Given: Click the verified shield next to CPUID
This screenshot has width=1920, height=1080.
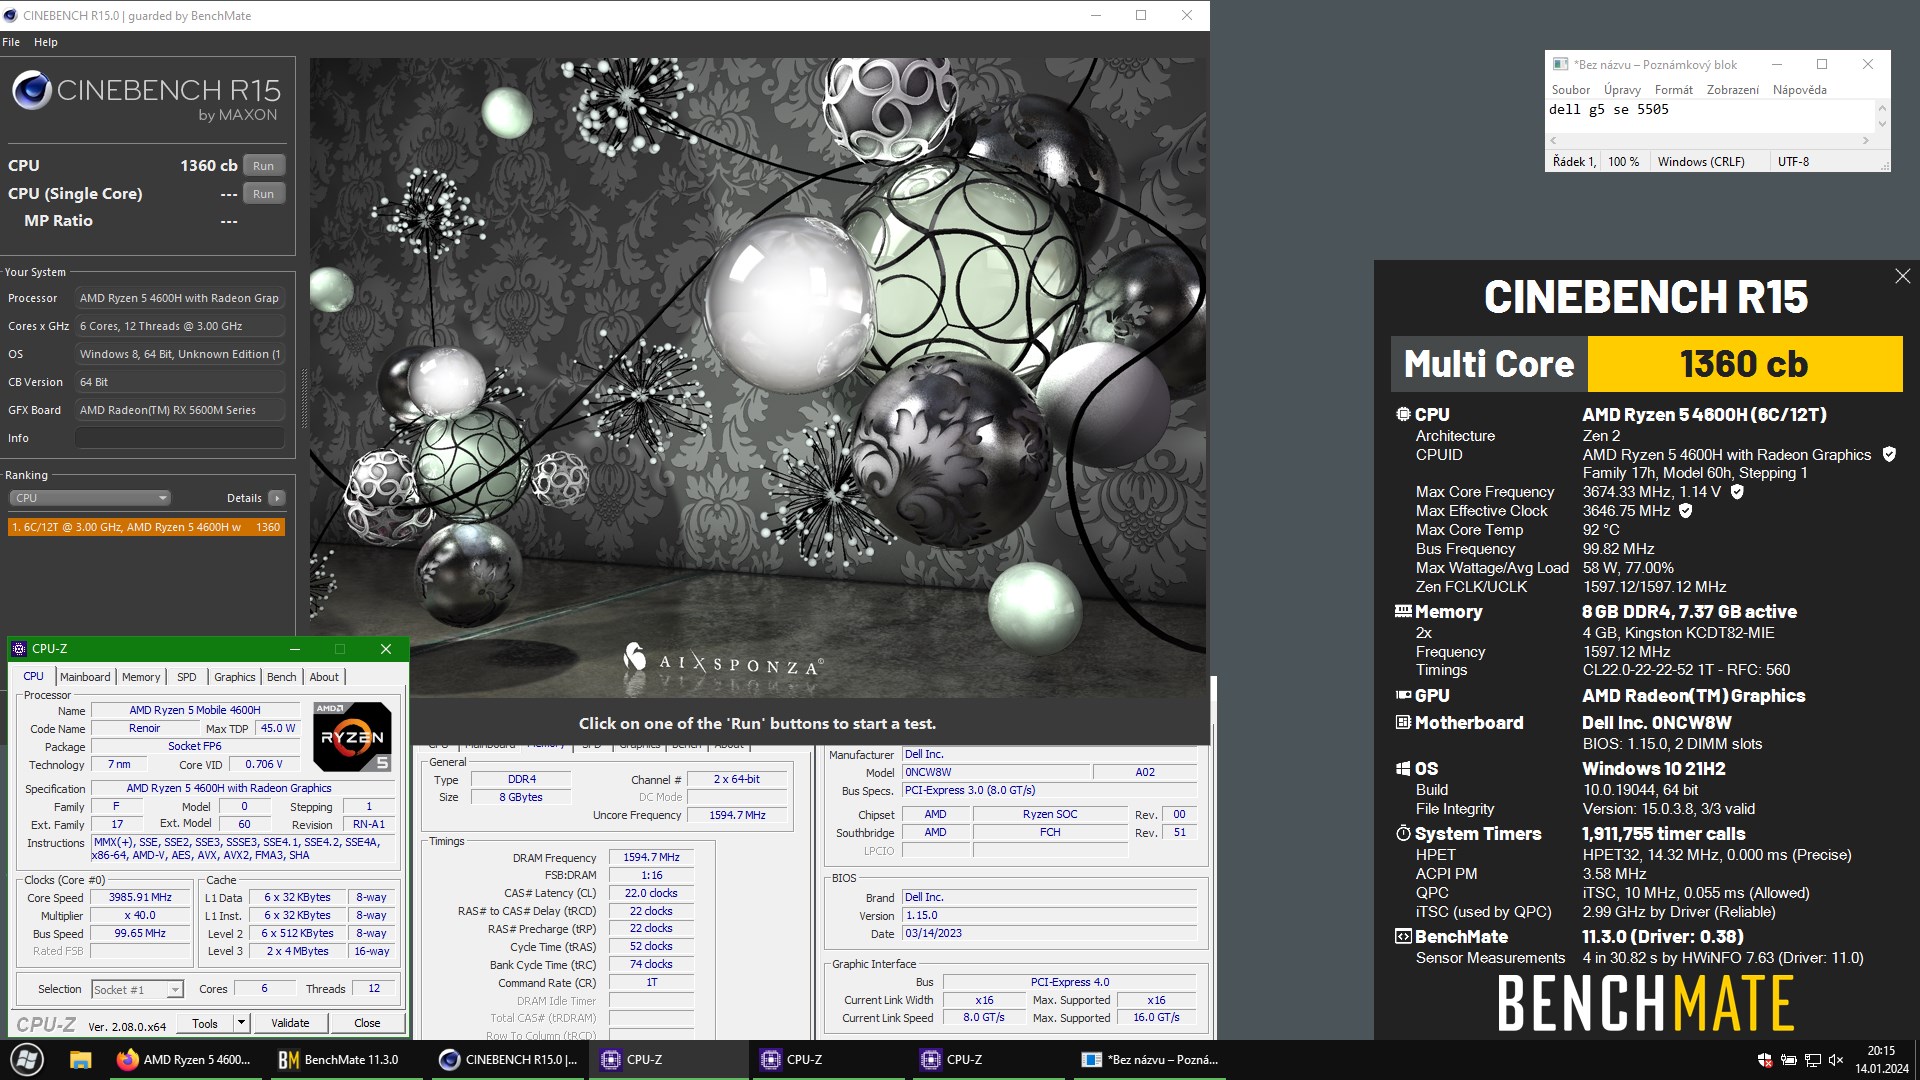Looking at the screenshot, I should pos(1889,454).
